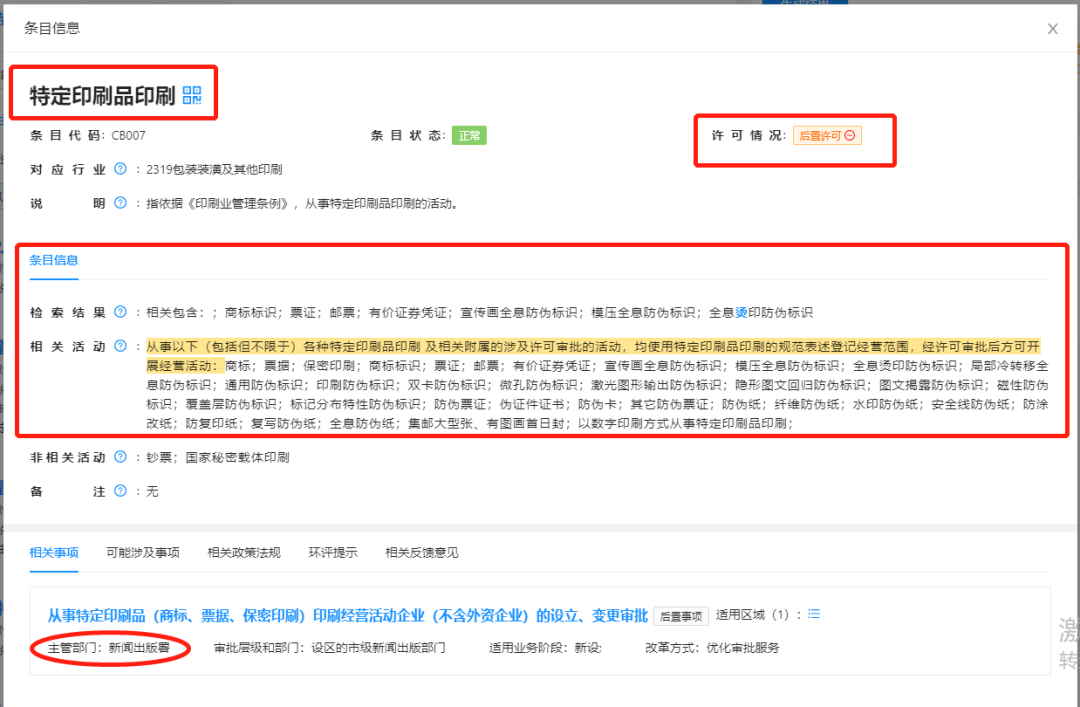Click the help icon next to 说明

[121, 203]
